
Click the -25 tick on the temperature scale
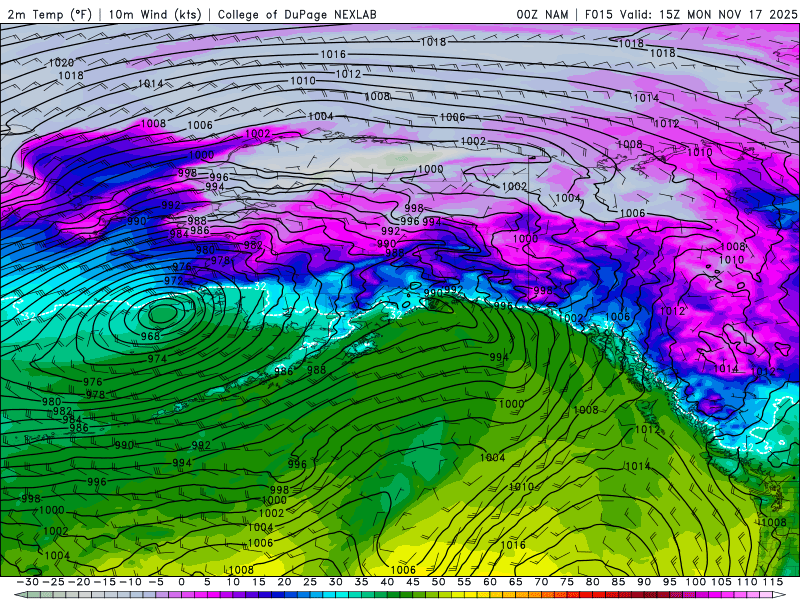[x=53, y=582]
